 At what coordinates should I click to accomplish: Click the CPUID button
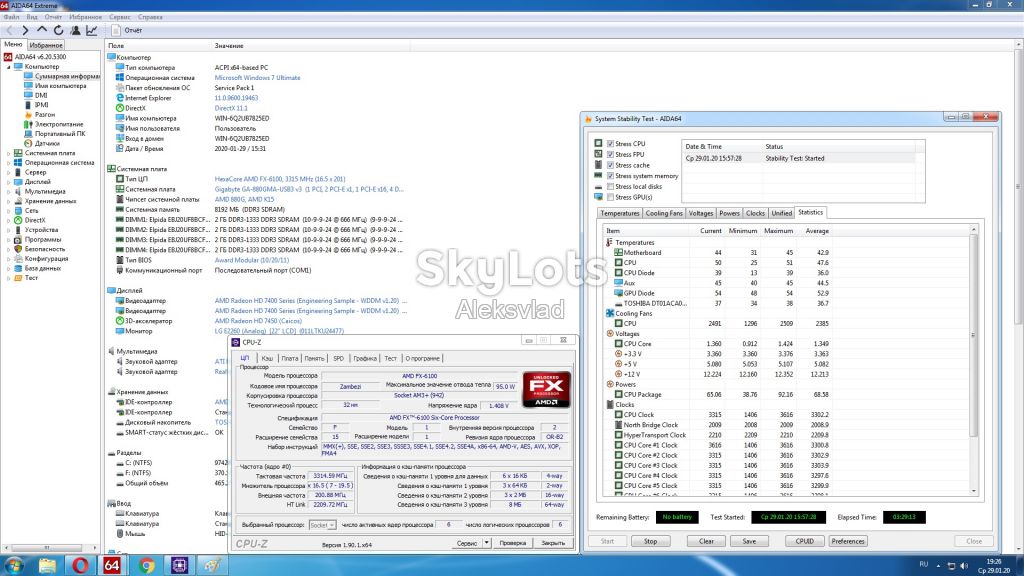(x=805, y=541)
